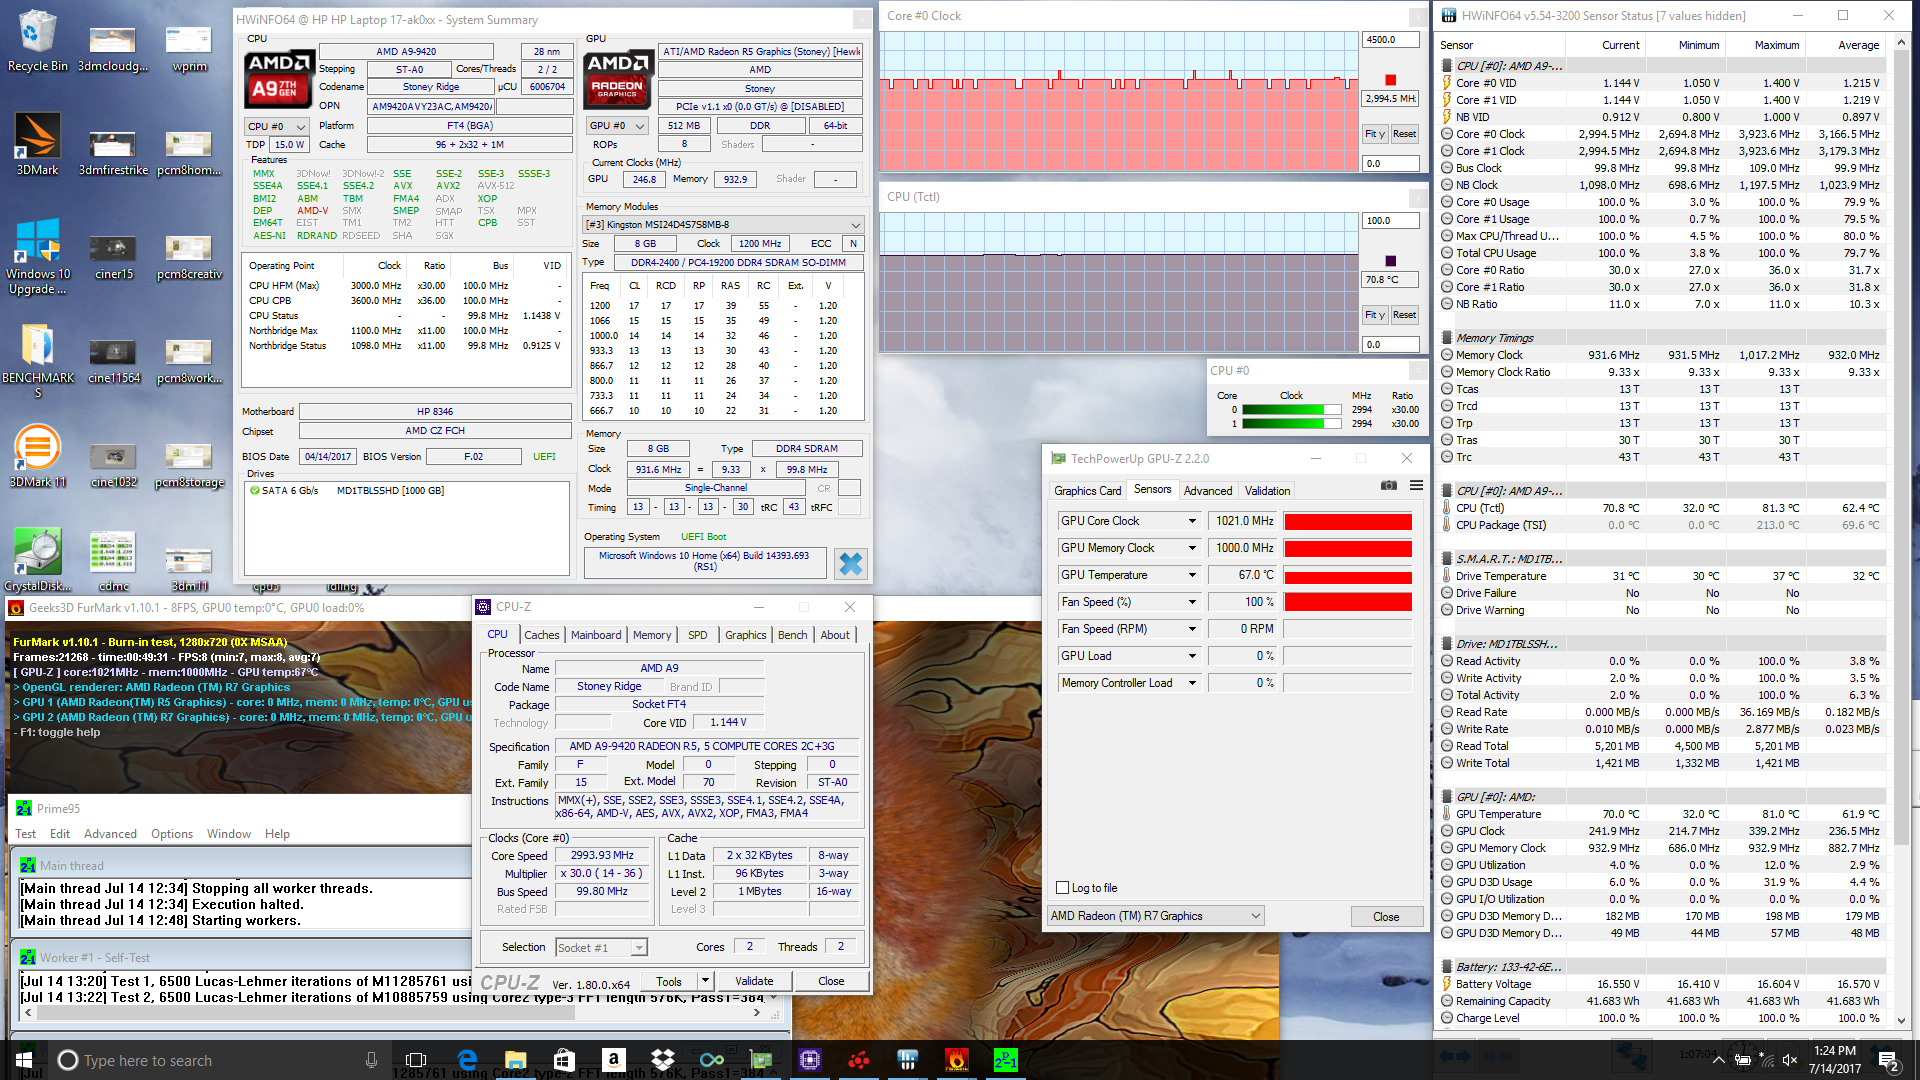Open the Advanced tab in GPU-Z
The height and width of the screenshot is (1080, 1920).
1208,491
